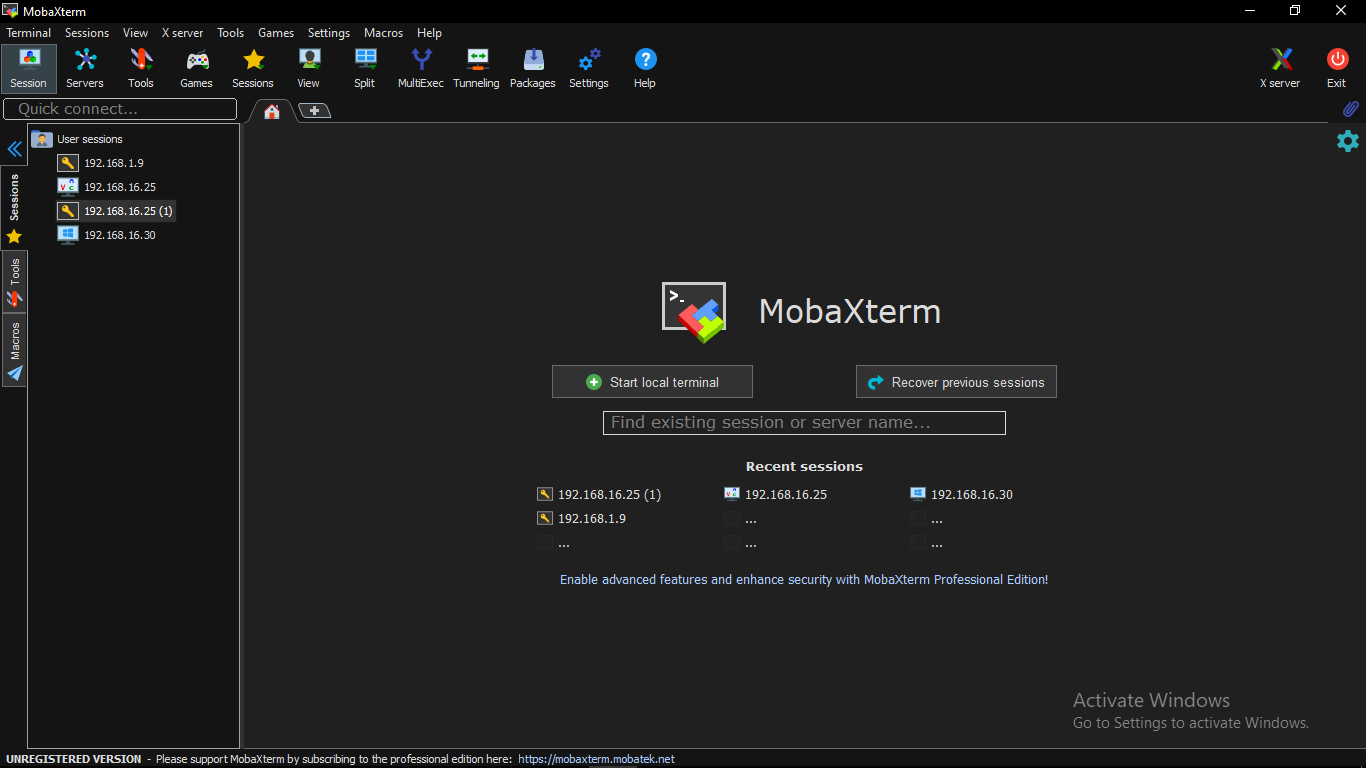Image resolution: width=1366 pixels, height=768 pixels.
Task: Open the Games menu in menu bar
Action: (x=276, y=33)
